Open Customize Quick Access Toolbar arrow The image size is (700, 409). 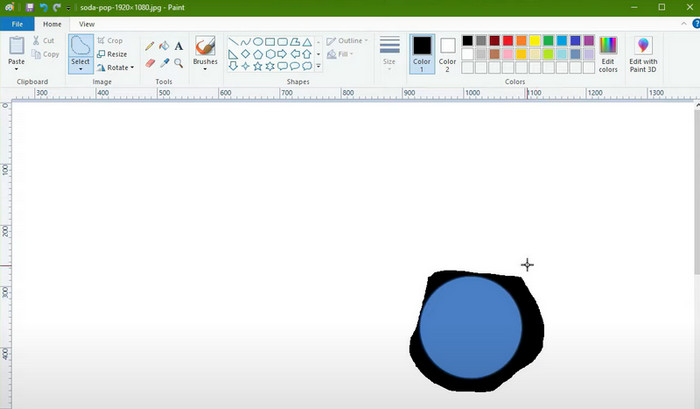(68, 8)
